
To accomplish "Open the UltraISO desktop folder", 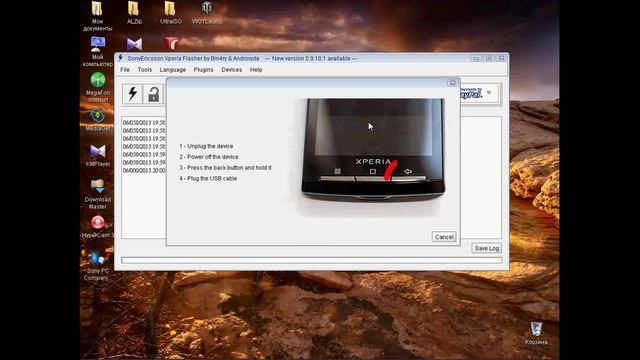I will [x=171, y=13].
